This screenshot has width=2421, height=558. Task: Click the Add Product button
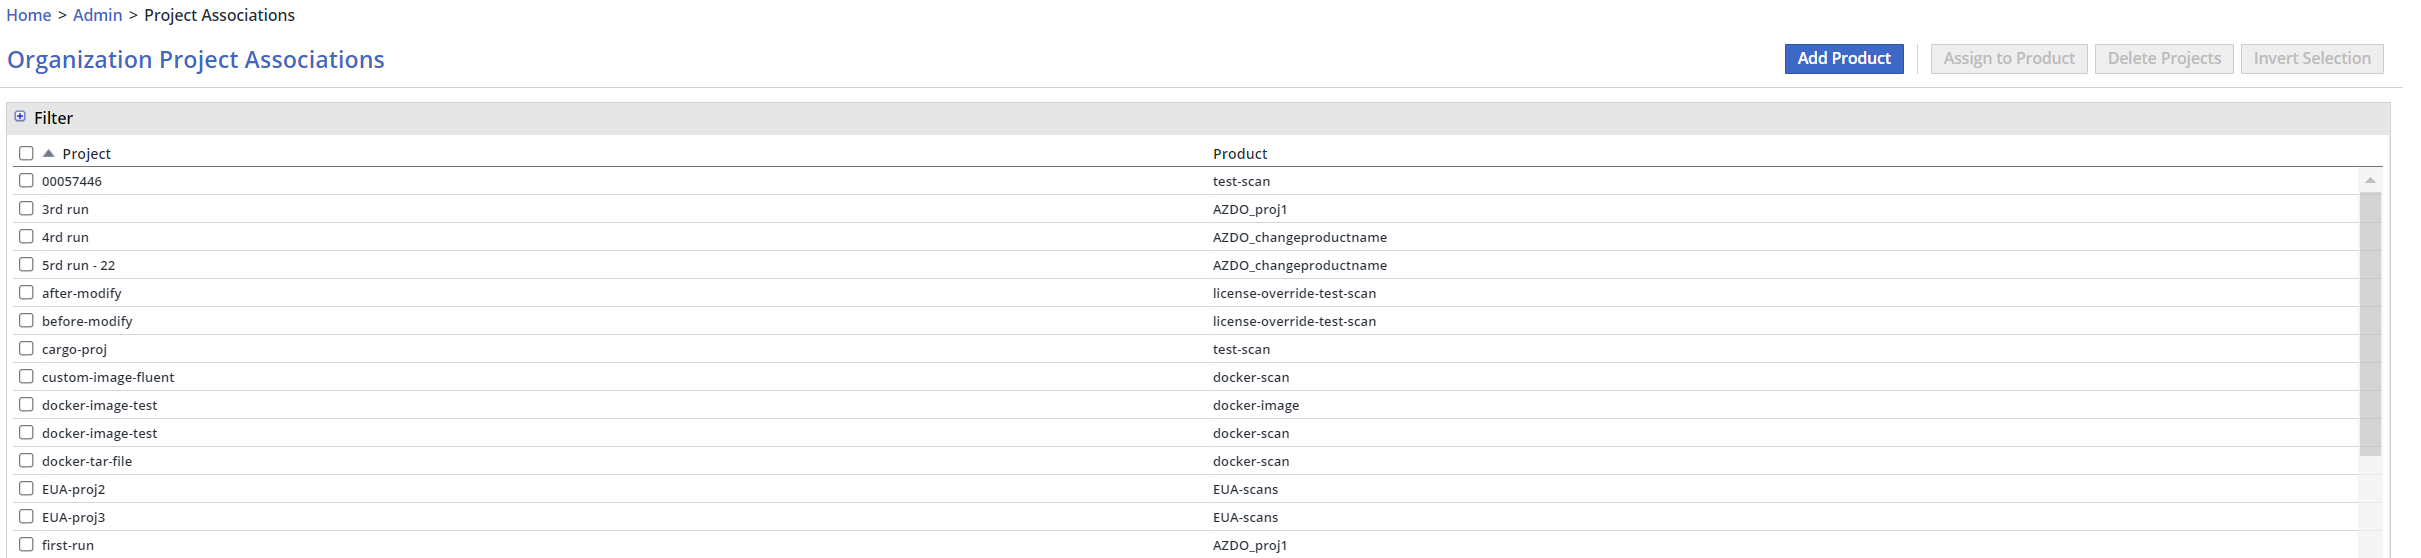(x=1843, y=59)
